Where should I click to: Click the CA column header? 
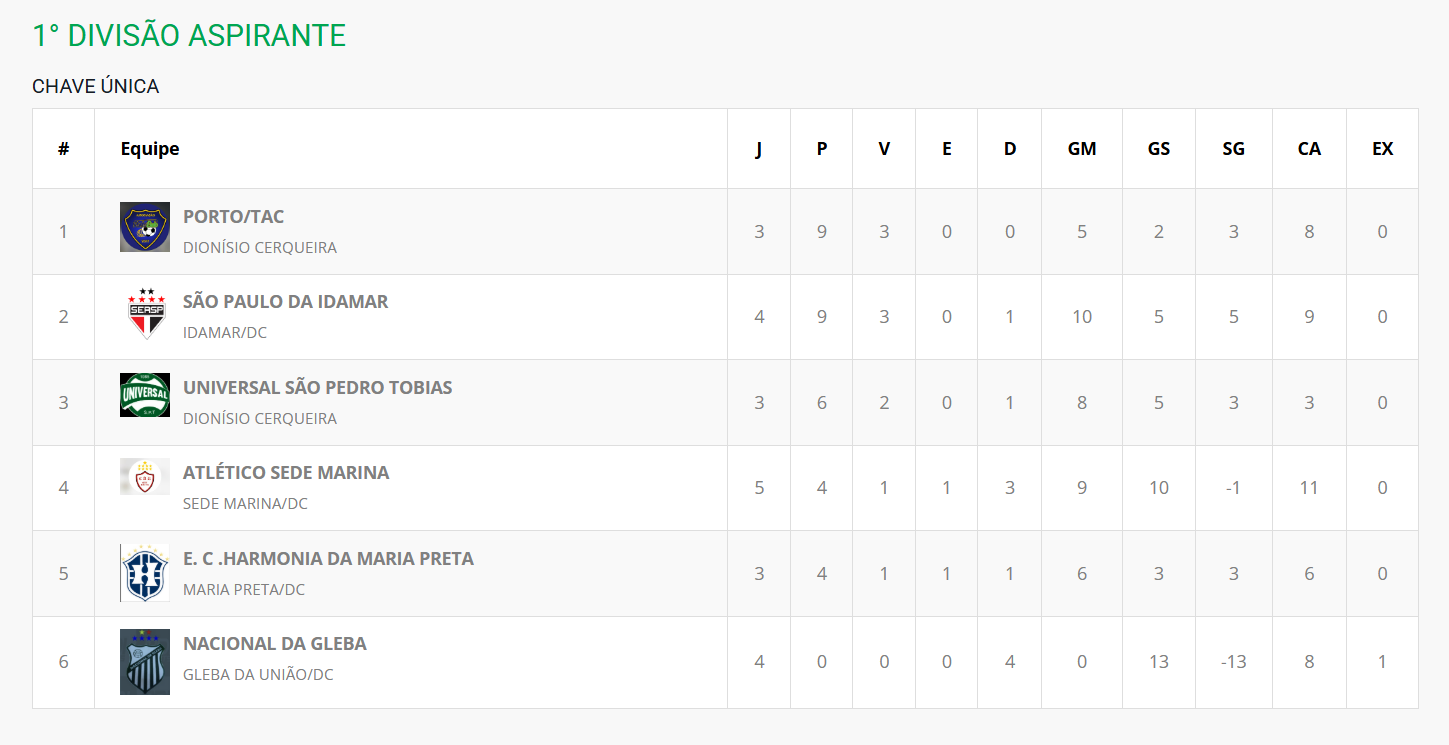[1309, 149]
